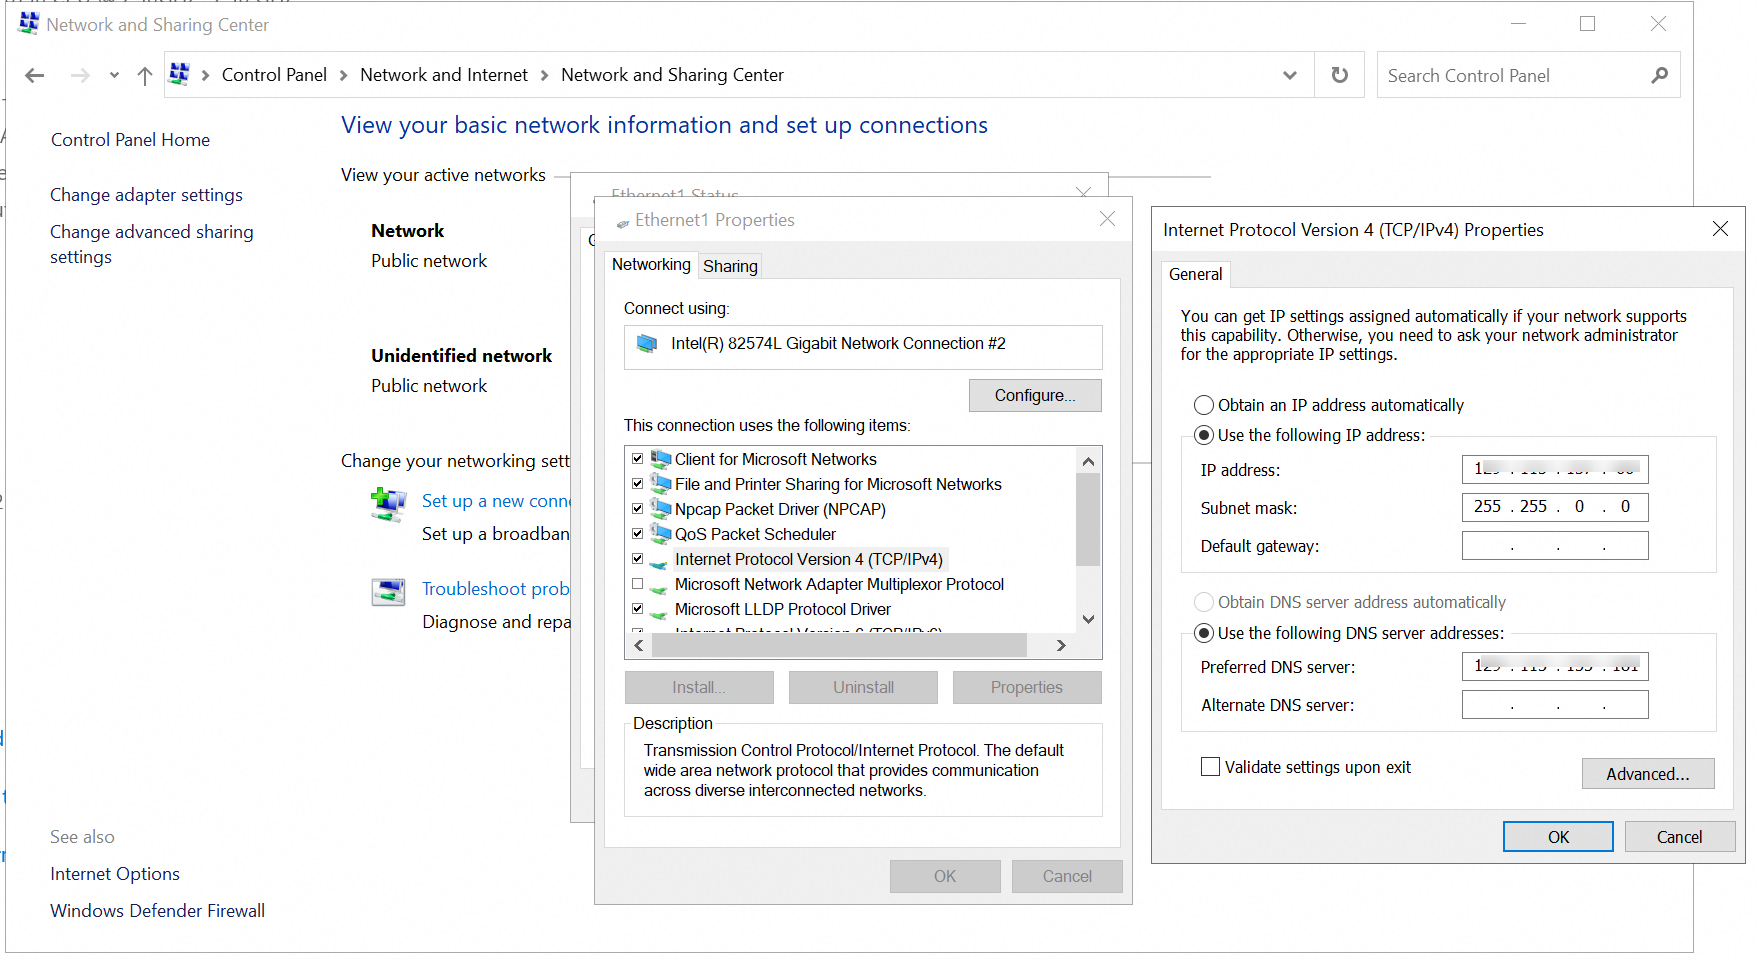Open Internet Options link
The image size is (1758, 961).
click(115, 874)
